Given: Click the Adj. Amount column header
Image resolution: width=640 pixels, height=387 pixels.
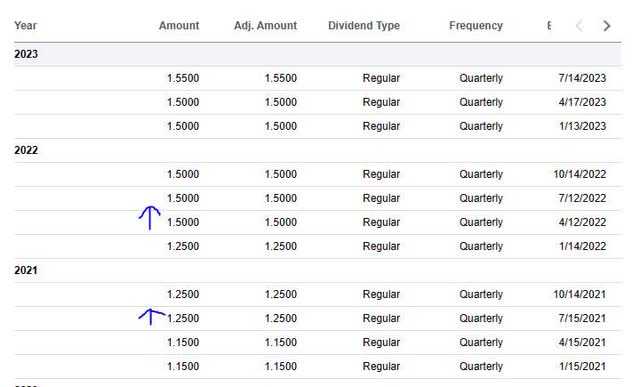Looking at the screenshot, I should [265, 26].
